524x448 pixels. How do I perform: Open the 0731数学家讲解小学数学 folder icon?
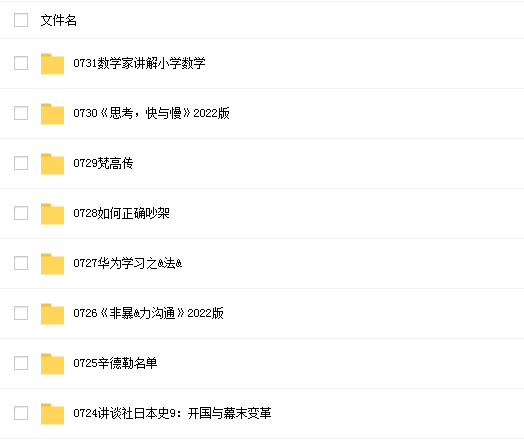[x=52, y=63]
